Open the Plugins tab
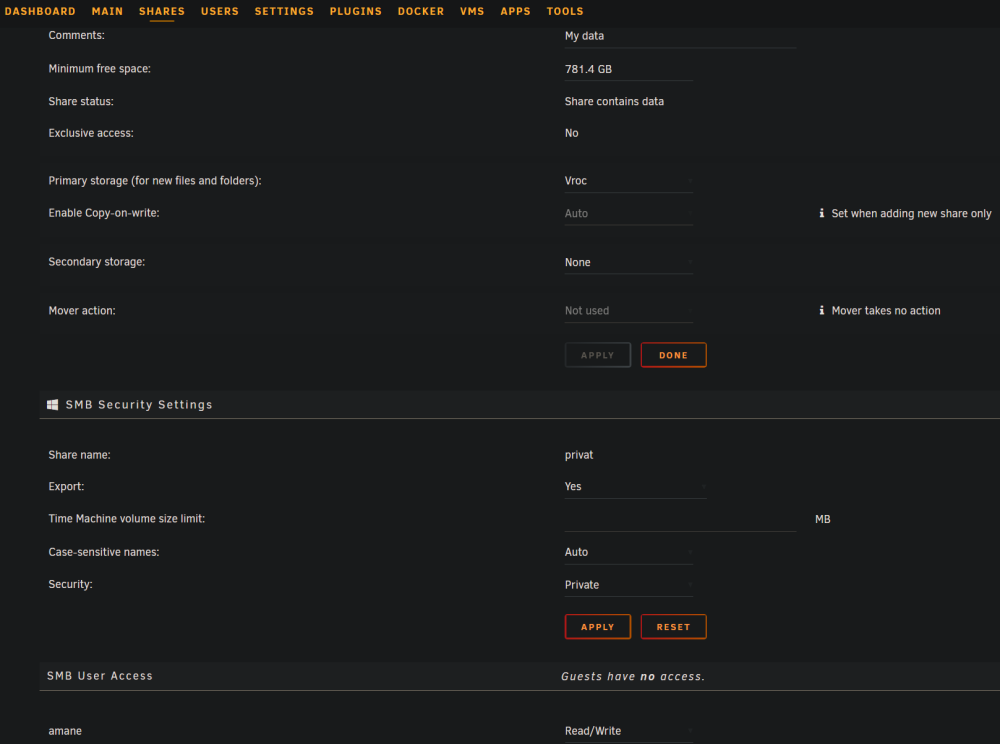The height and width of the screenshot is (744, 1000). (x=356, y=11)
